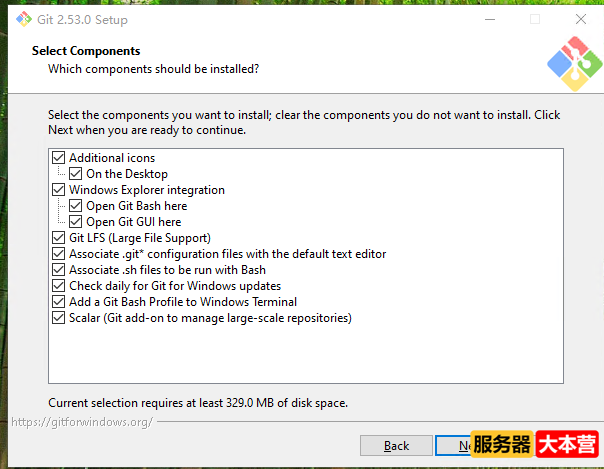Toggle Add Git Bash Profile to Windows Terminal
The image size is (604, 469).
(x=58, y=302)
